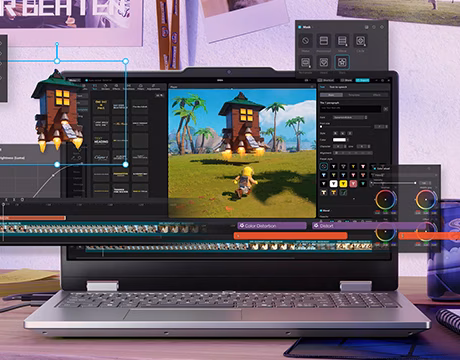Pick the Heart mask icon
Screen dimensions: 460x360
[324, 62]
